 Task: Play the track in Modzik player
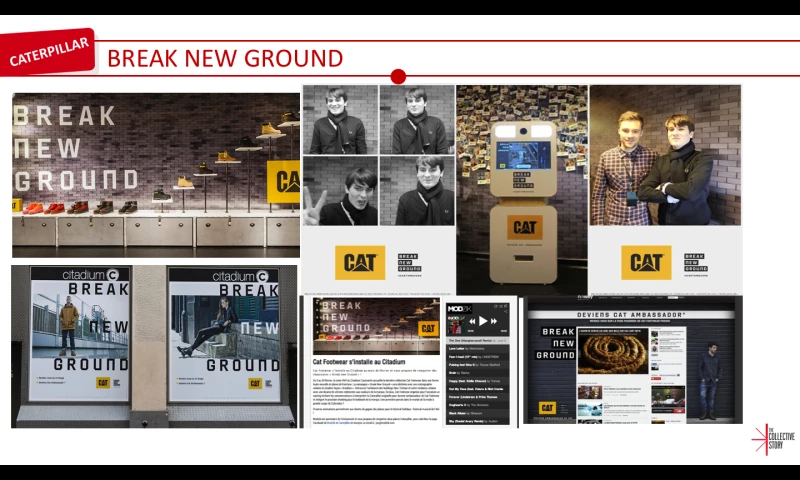pyautogui.click(x=483, y=321)
